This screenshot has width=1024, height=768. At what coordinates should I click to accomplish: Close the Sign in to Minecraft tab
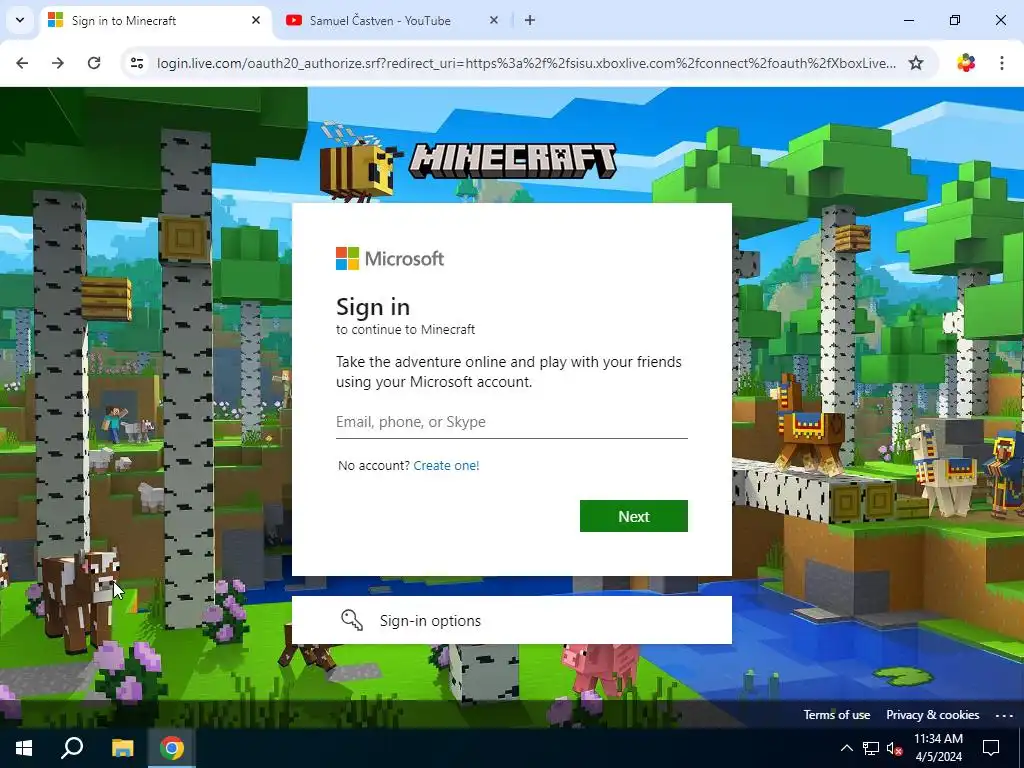[x=256, y=20]
